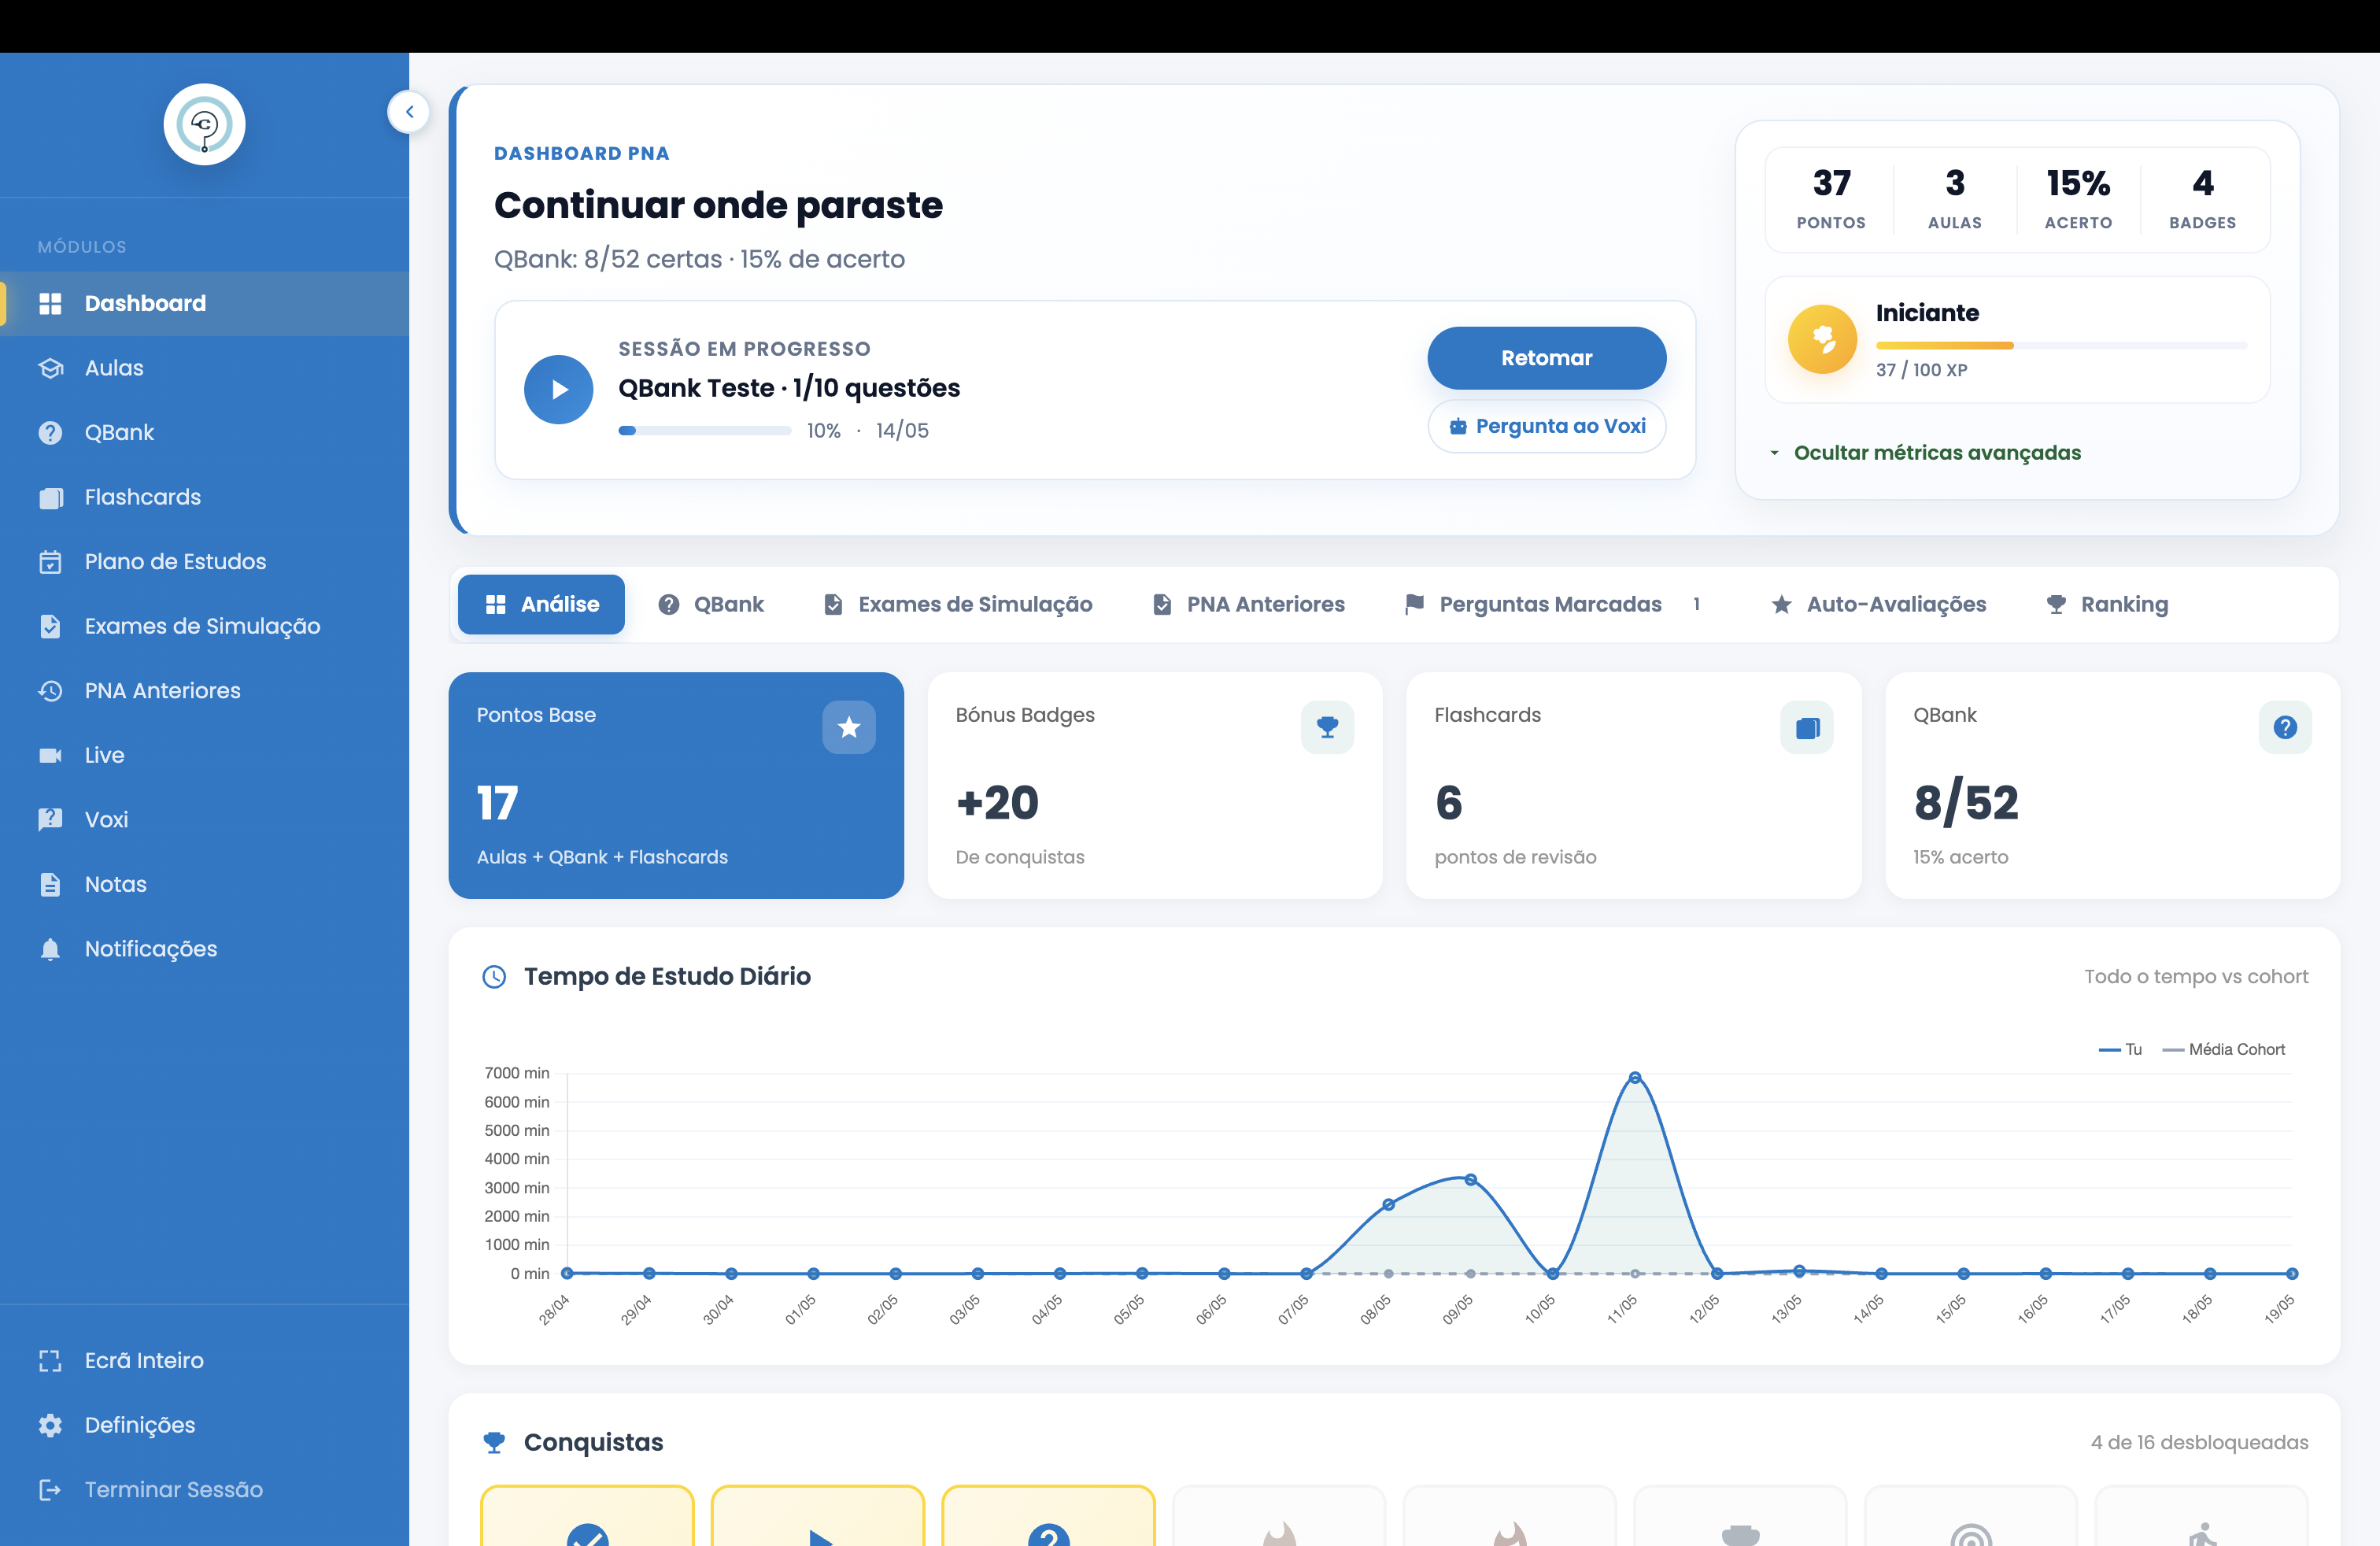The width and height of the screenshot is (2380, 1546).
Task: Click the Live camera icon in the sidebar
Action: pyautogui.click(x=50, y=755)
